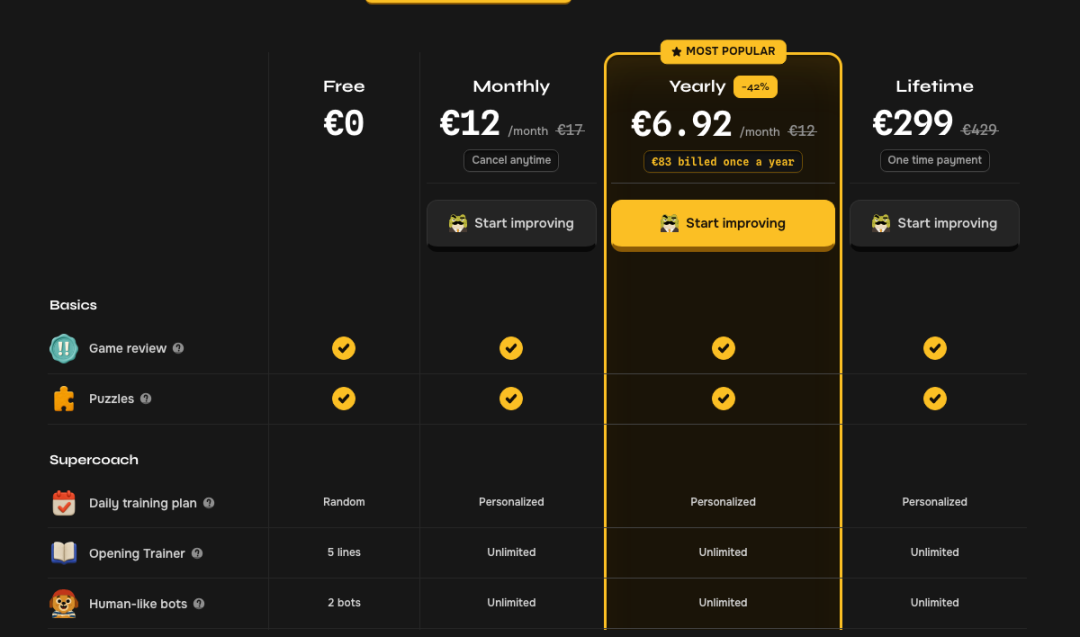
Task: Start improving with the Lifetime plan
Action: point(934,224)
